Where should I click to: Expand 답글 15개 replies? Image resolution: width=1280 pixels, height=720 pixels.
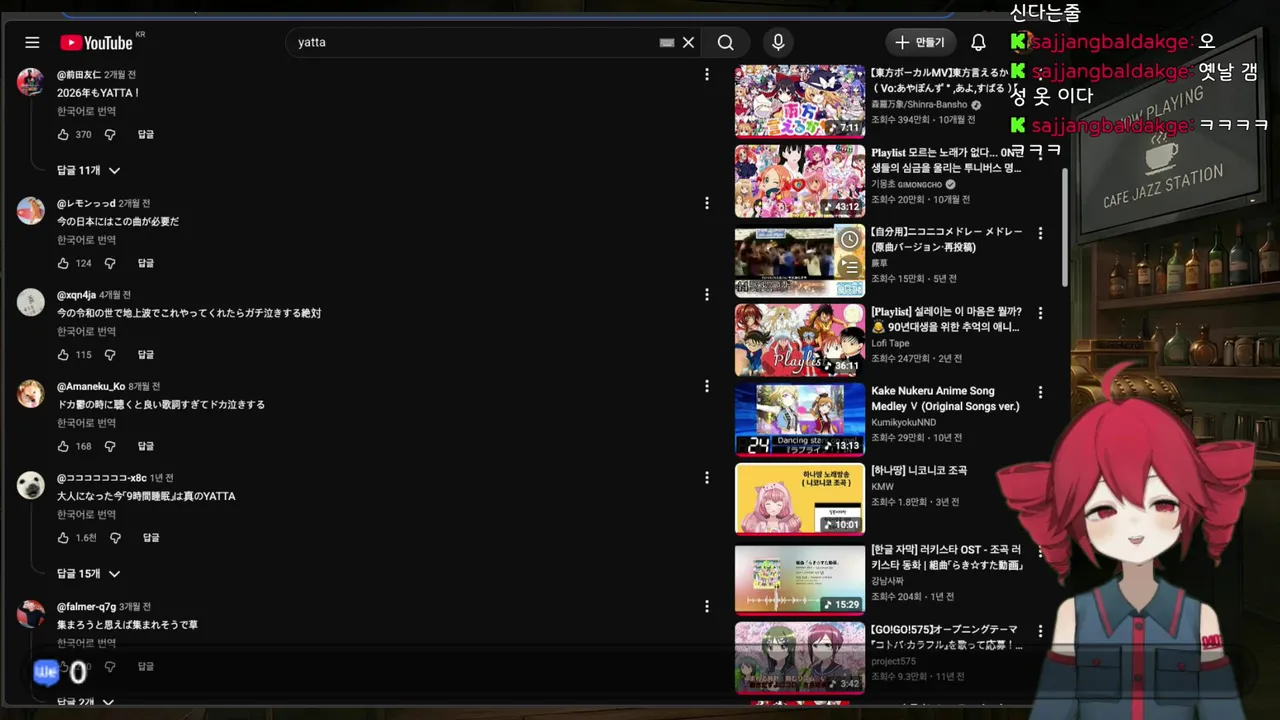88,573
